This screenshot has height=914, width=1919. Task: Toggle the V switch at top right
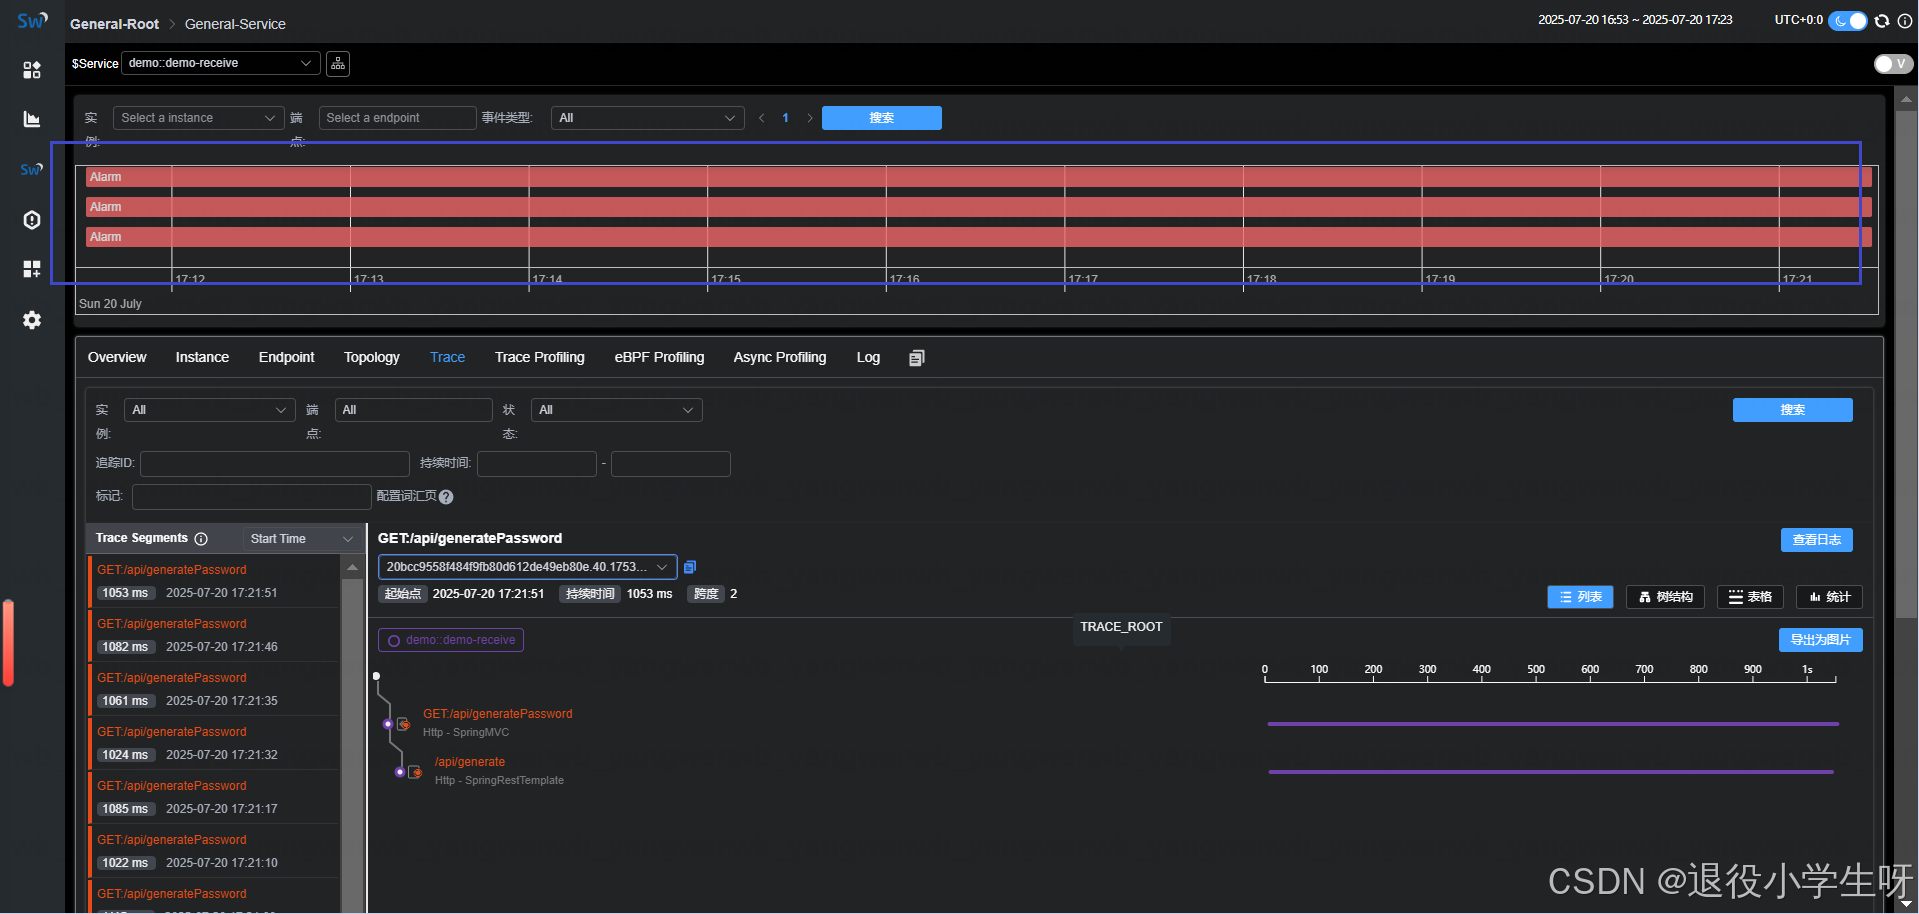(1893, 64)
